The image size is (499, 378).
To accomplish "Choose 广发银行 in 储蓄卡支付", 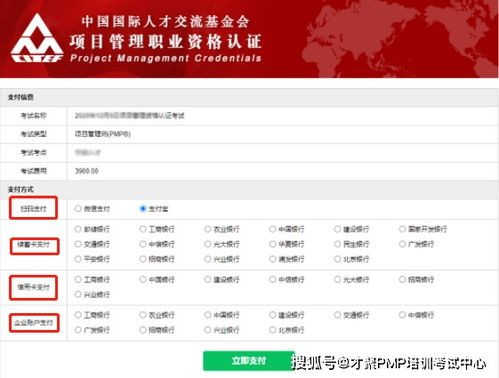I will (402, 244).
